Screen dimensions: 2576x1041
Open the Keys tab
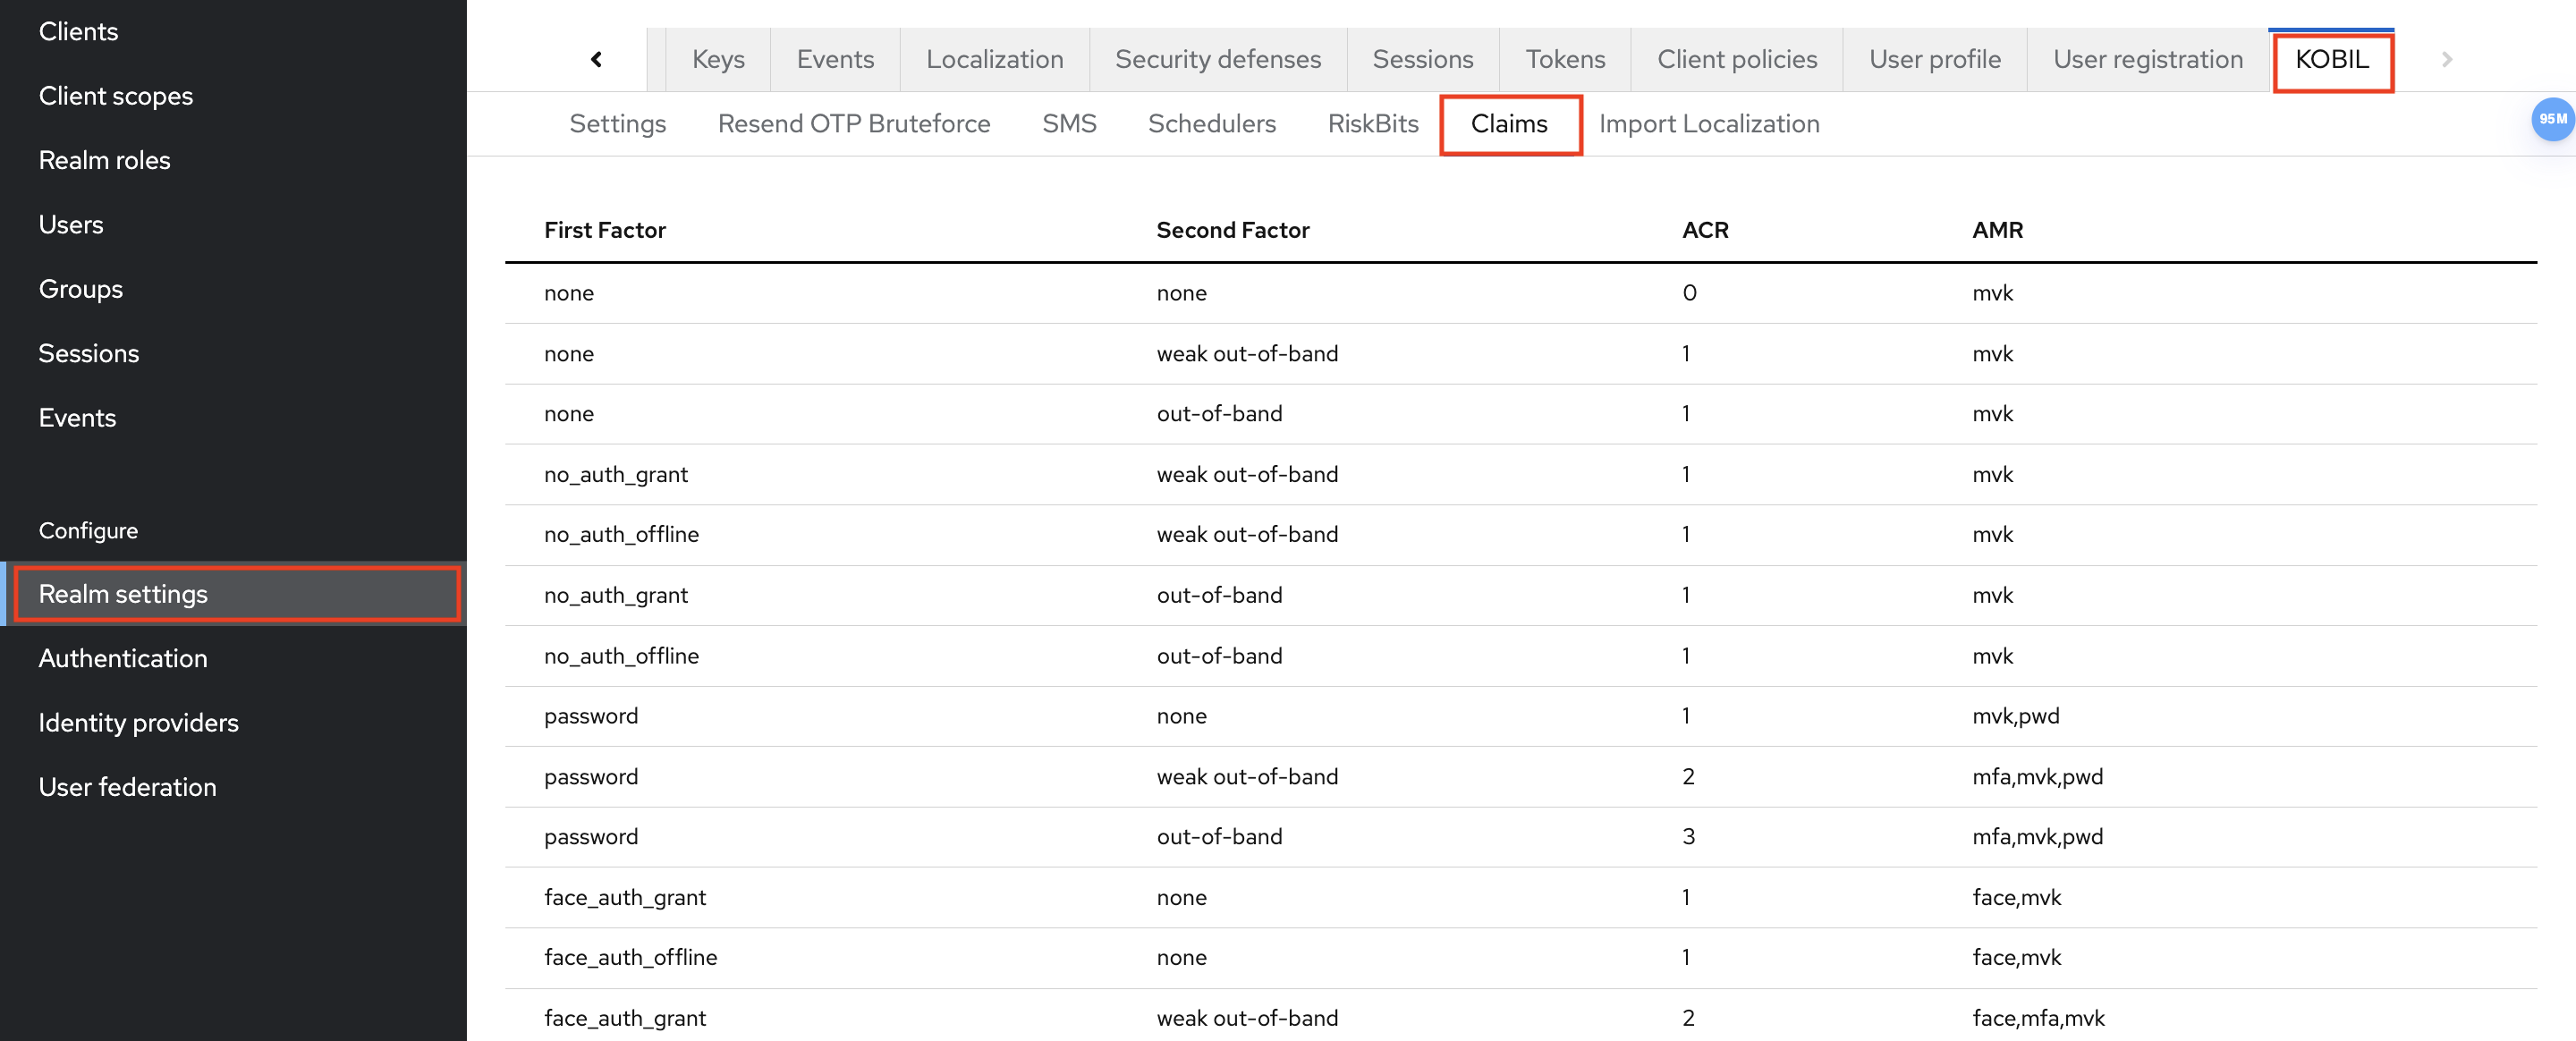coord(718,60)
